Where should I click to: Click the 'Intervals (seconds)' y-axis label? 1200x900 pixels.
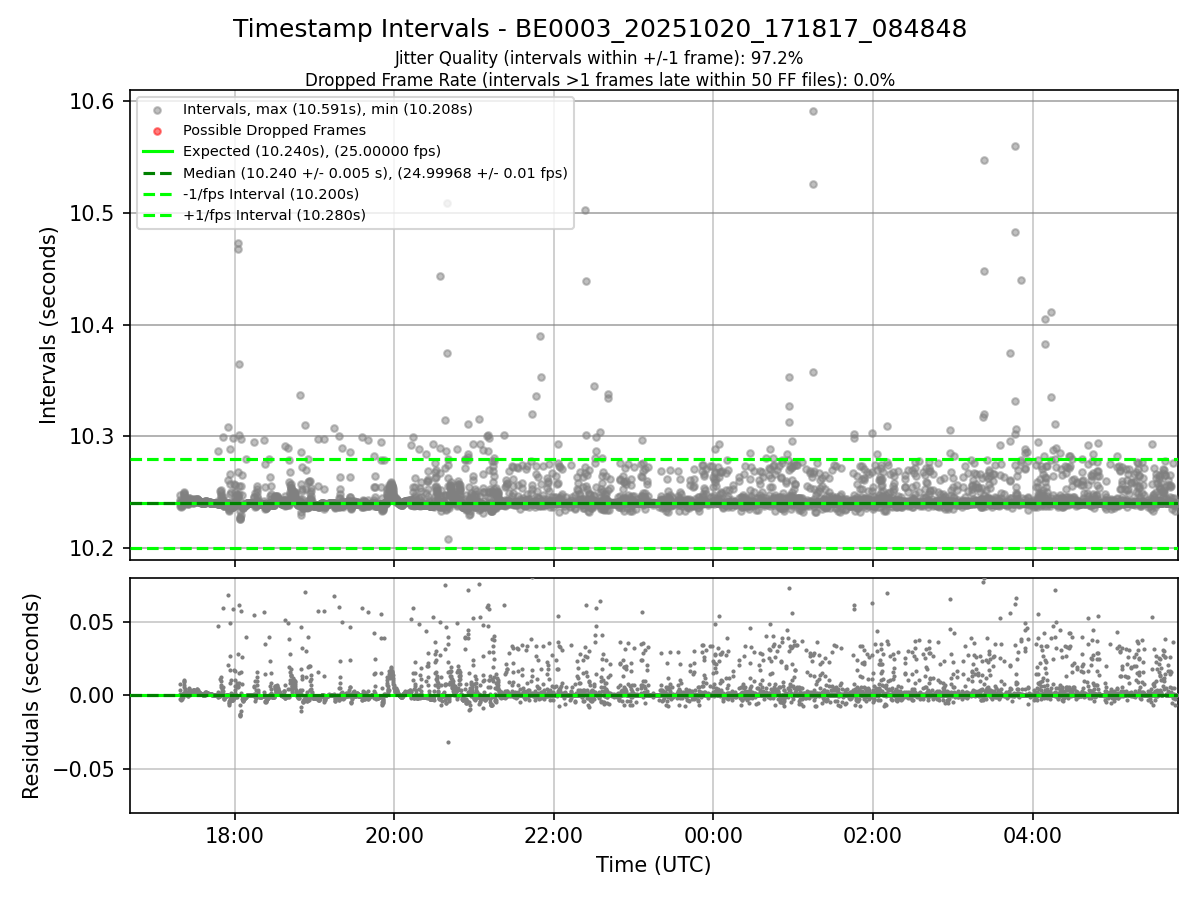point(49,325)
